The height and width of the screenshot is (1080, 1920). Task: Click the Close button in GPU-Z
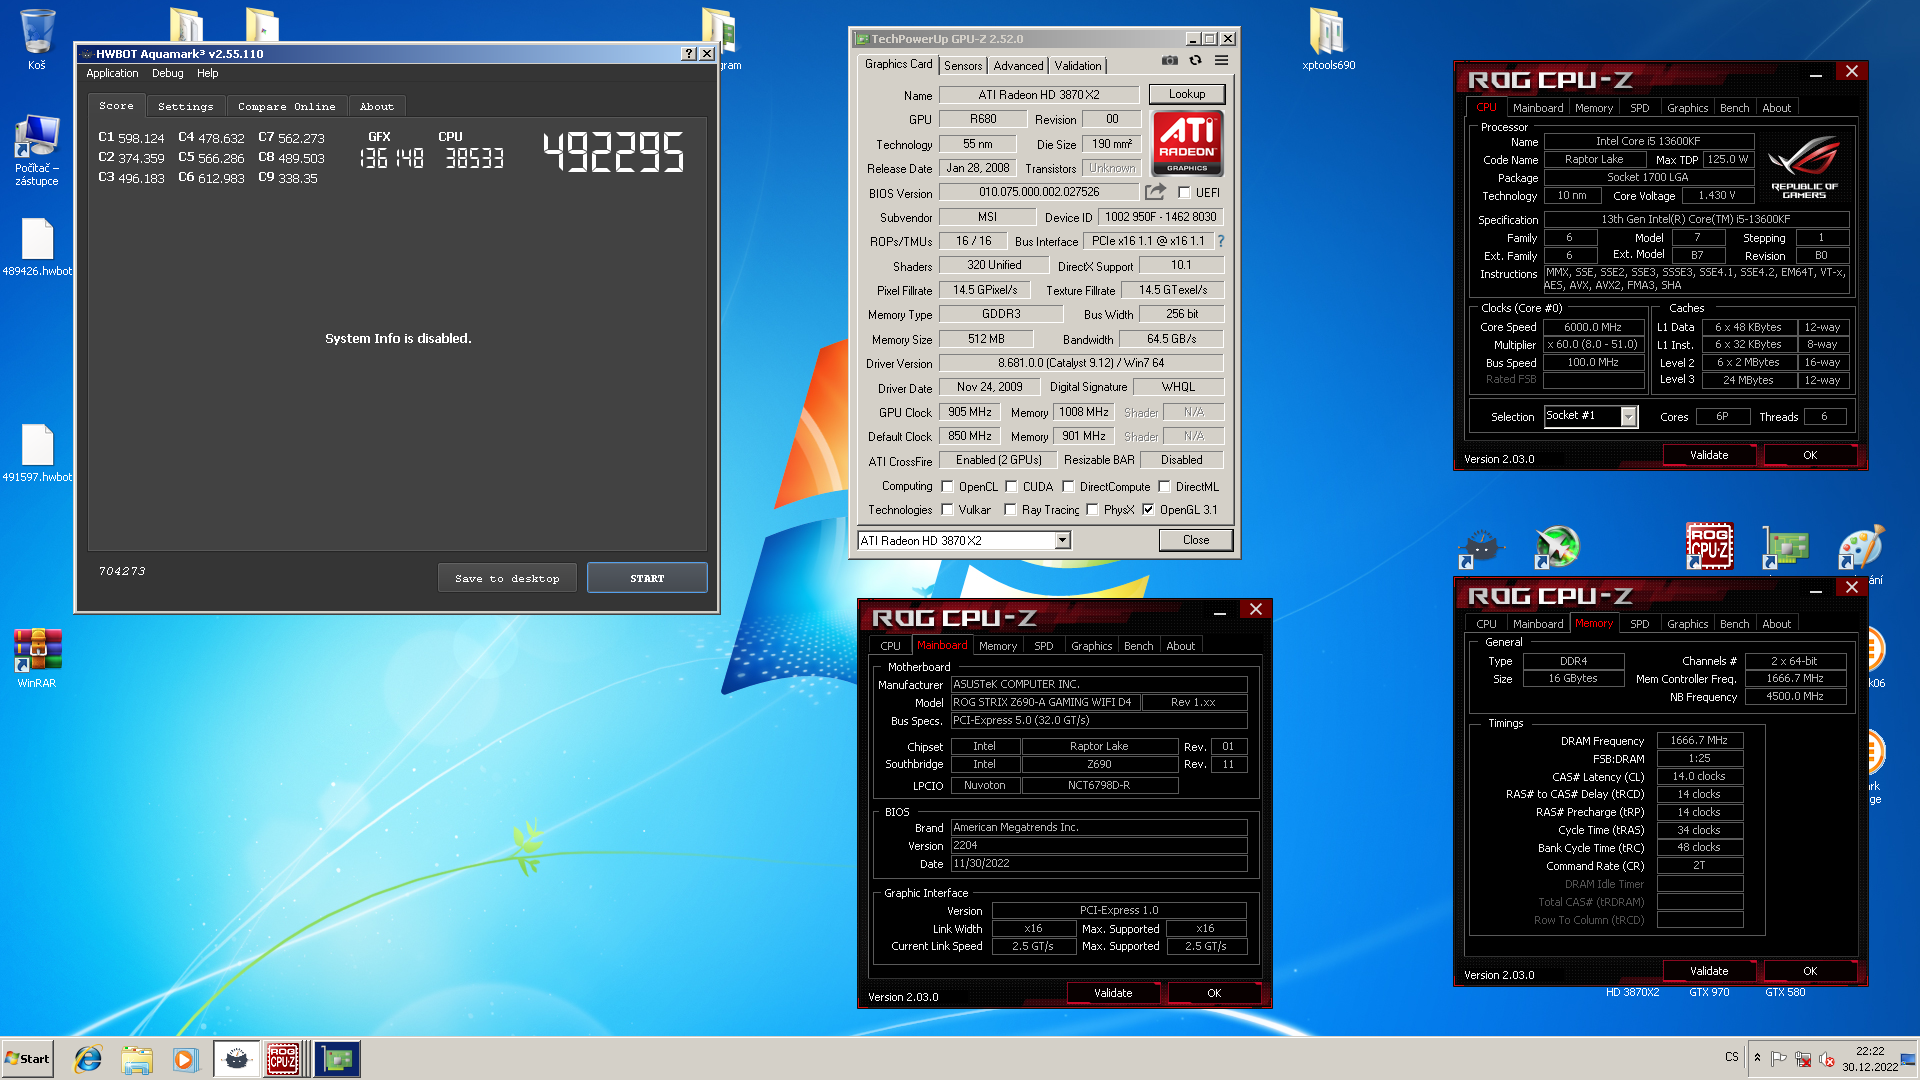1195,540
